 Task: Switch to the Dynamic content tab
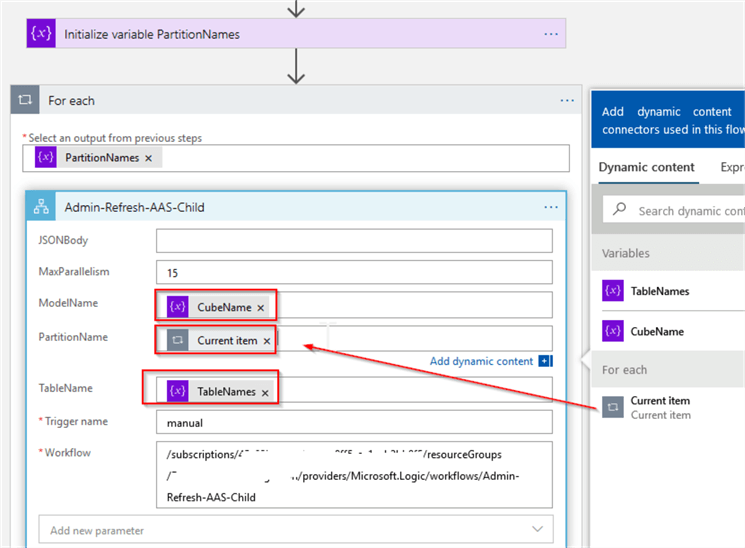point(646,167)
